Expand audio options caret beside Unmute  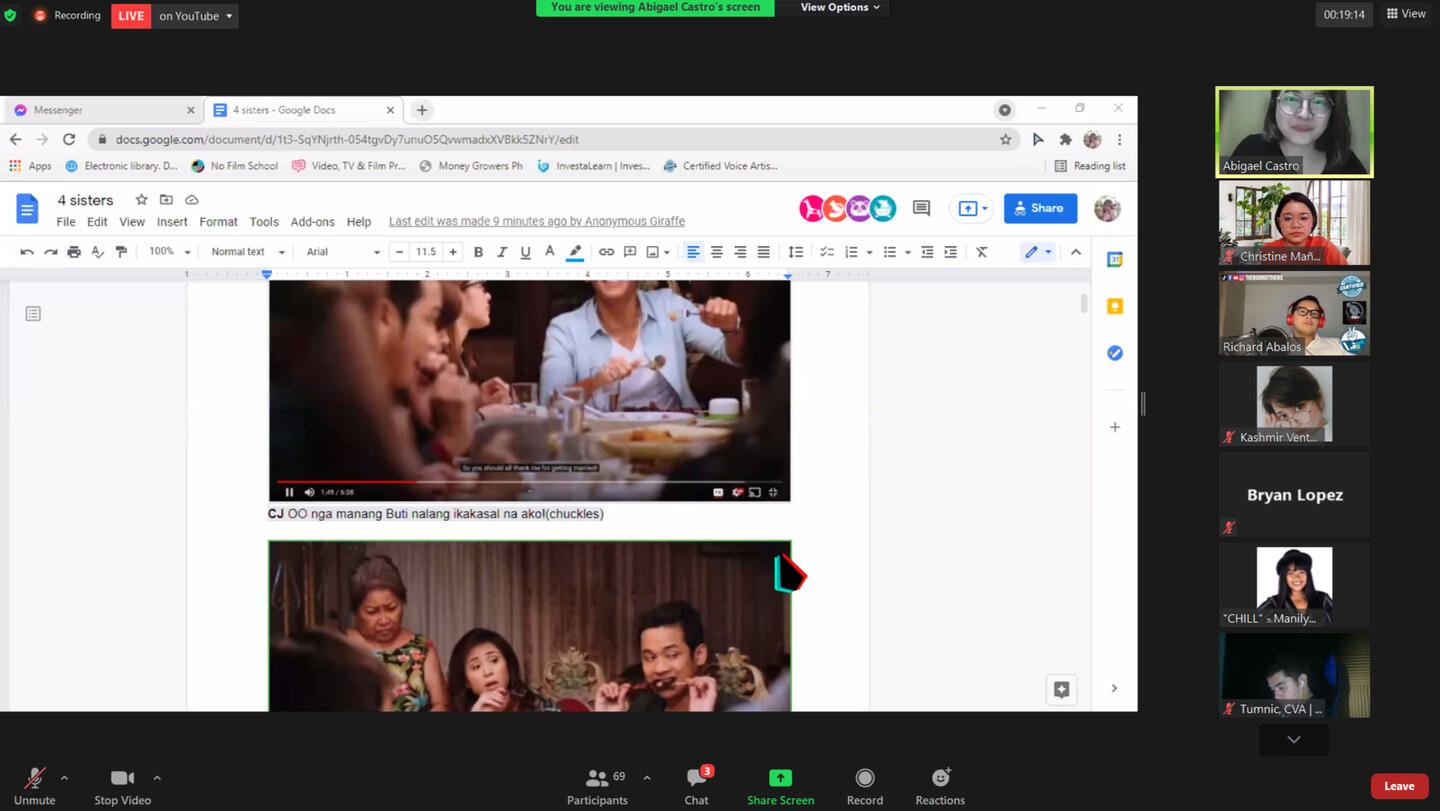(x=64, y=777)
